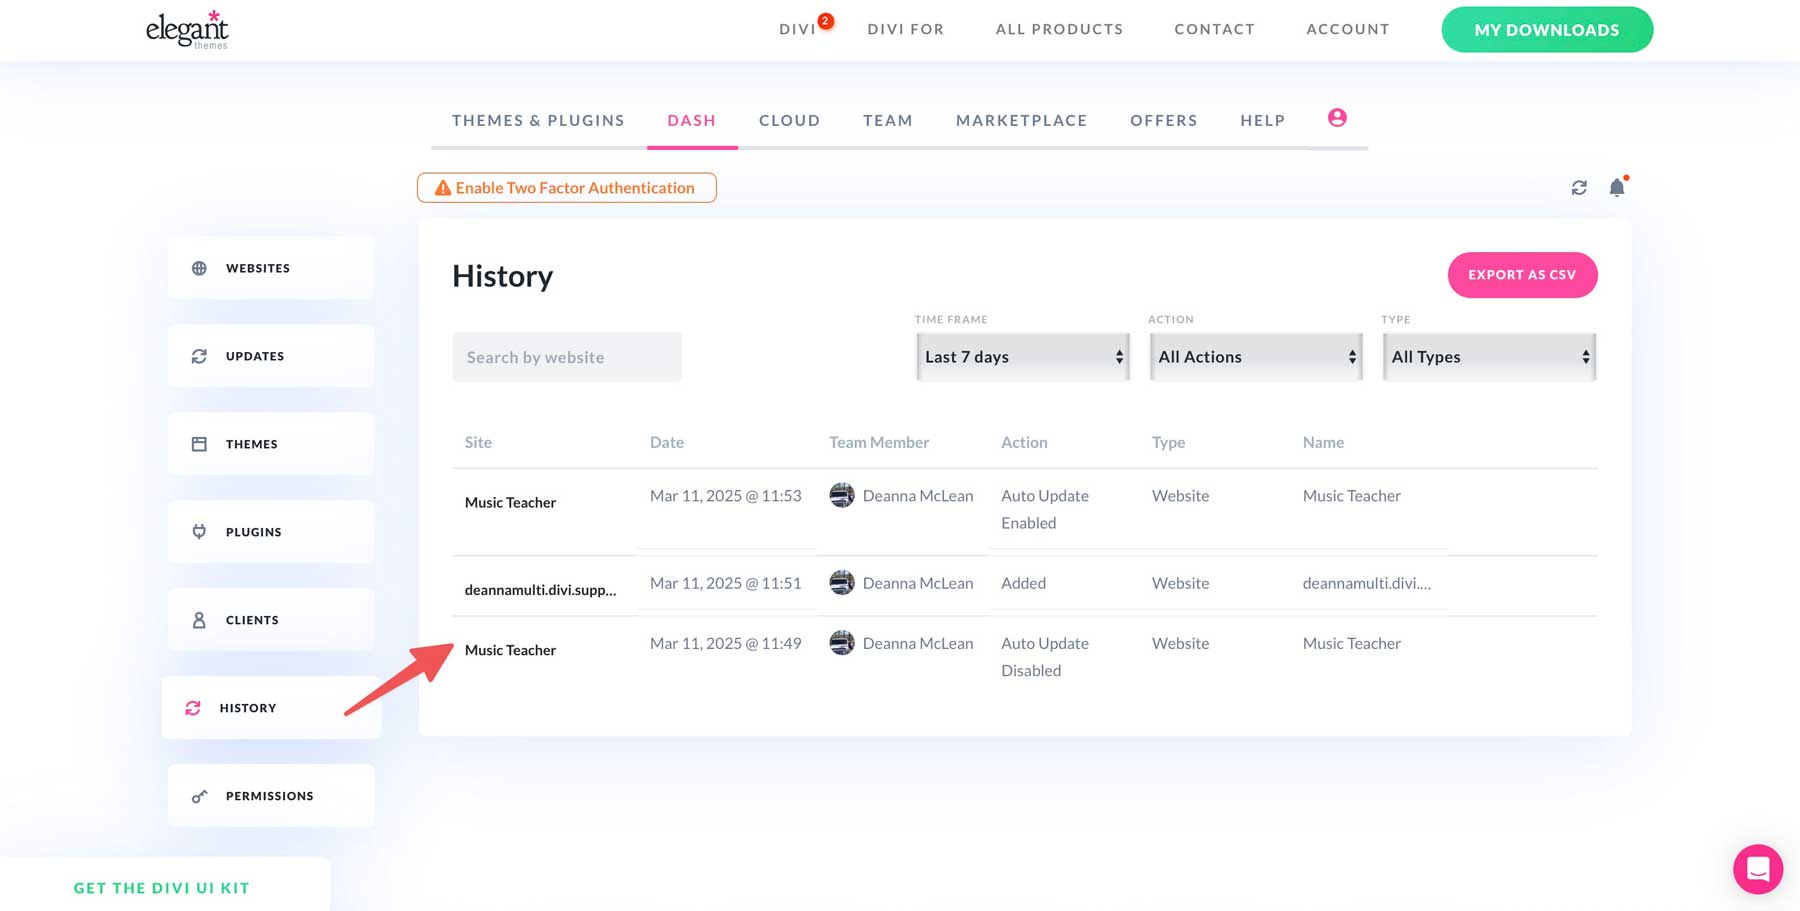Click the pink profile avatar icon
The image size is (1800, 911).
pos(1337,117)
